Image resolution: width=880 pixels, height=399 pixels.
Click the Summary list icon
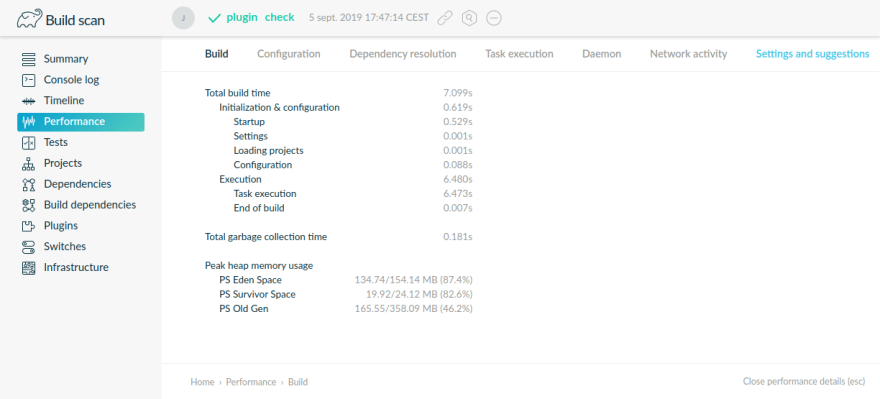point(28,59)
